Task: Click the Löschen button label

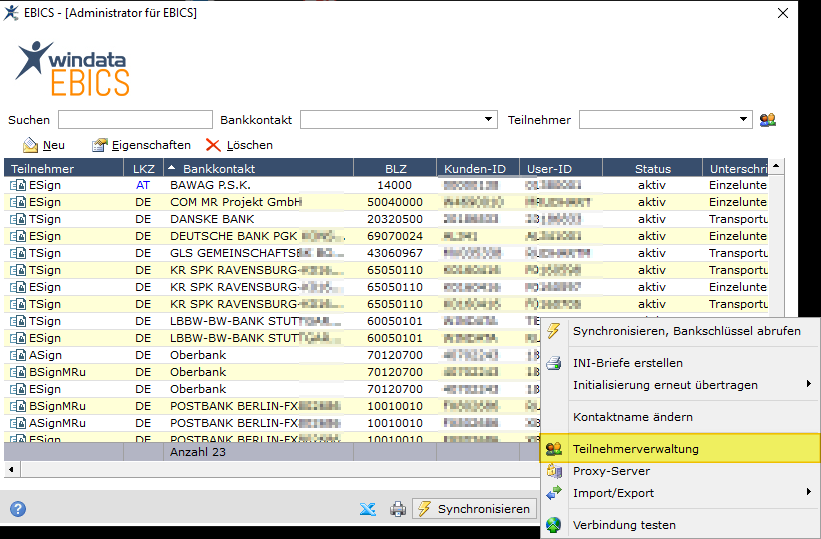Action: coord(250,145)
